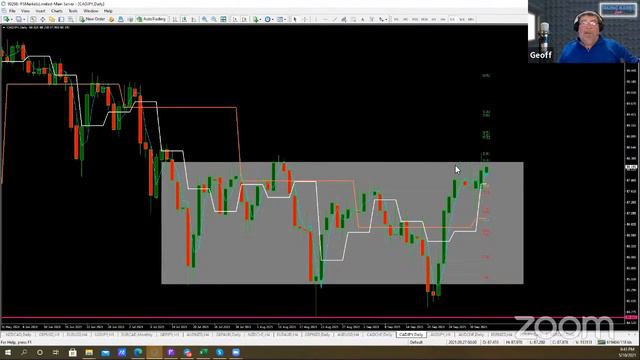Select the Cursor arrow tool
The width and height of the screenshot is (640, 360).
295,19
